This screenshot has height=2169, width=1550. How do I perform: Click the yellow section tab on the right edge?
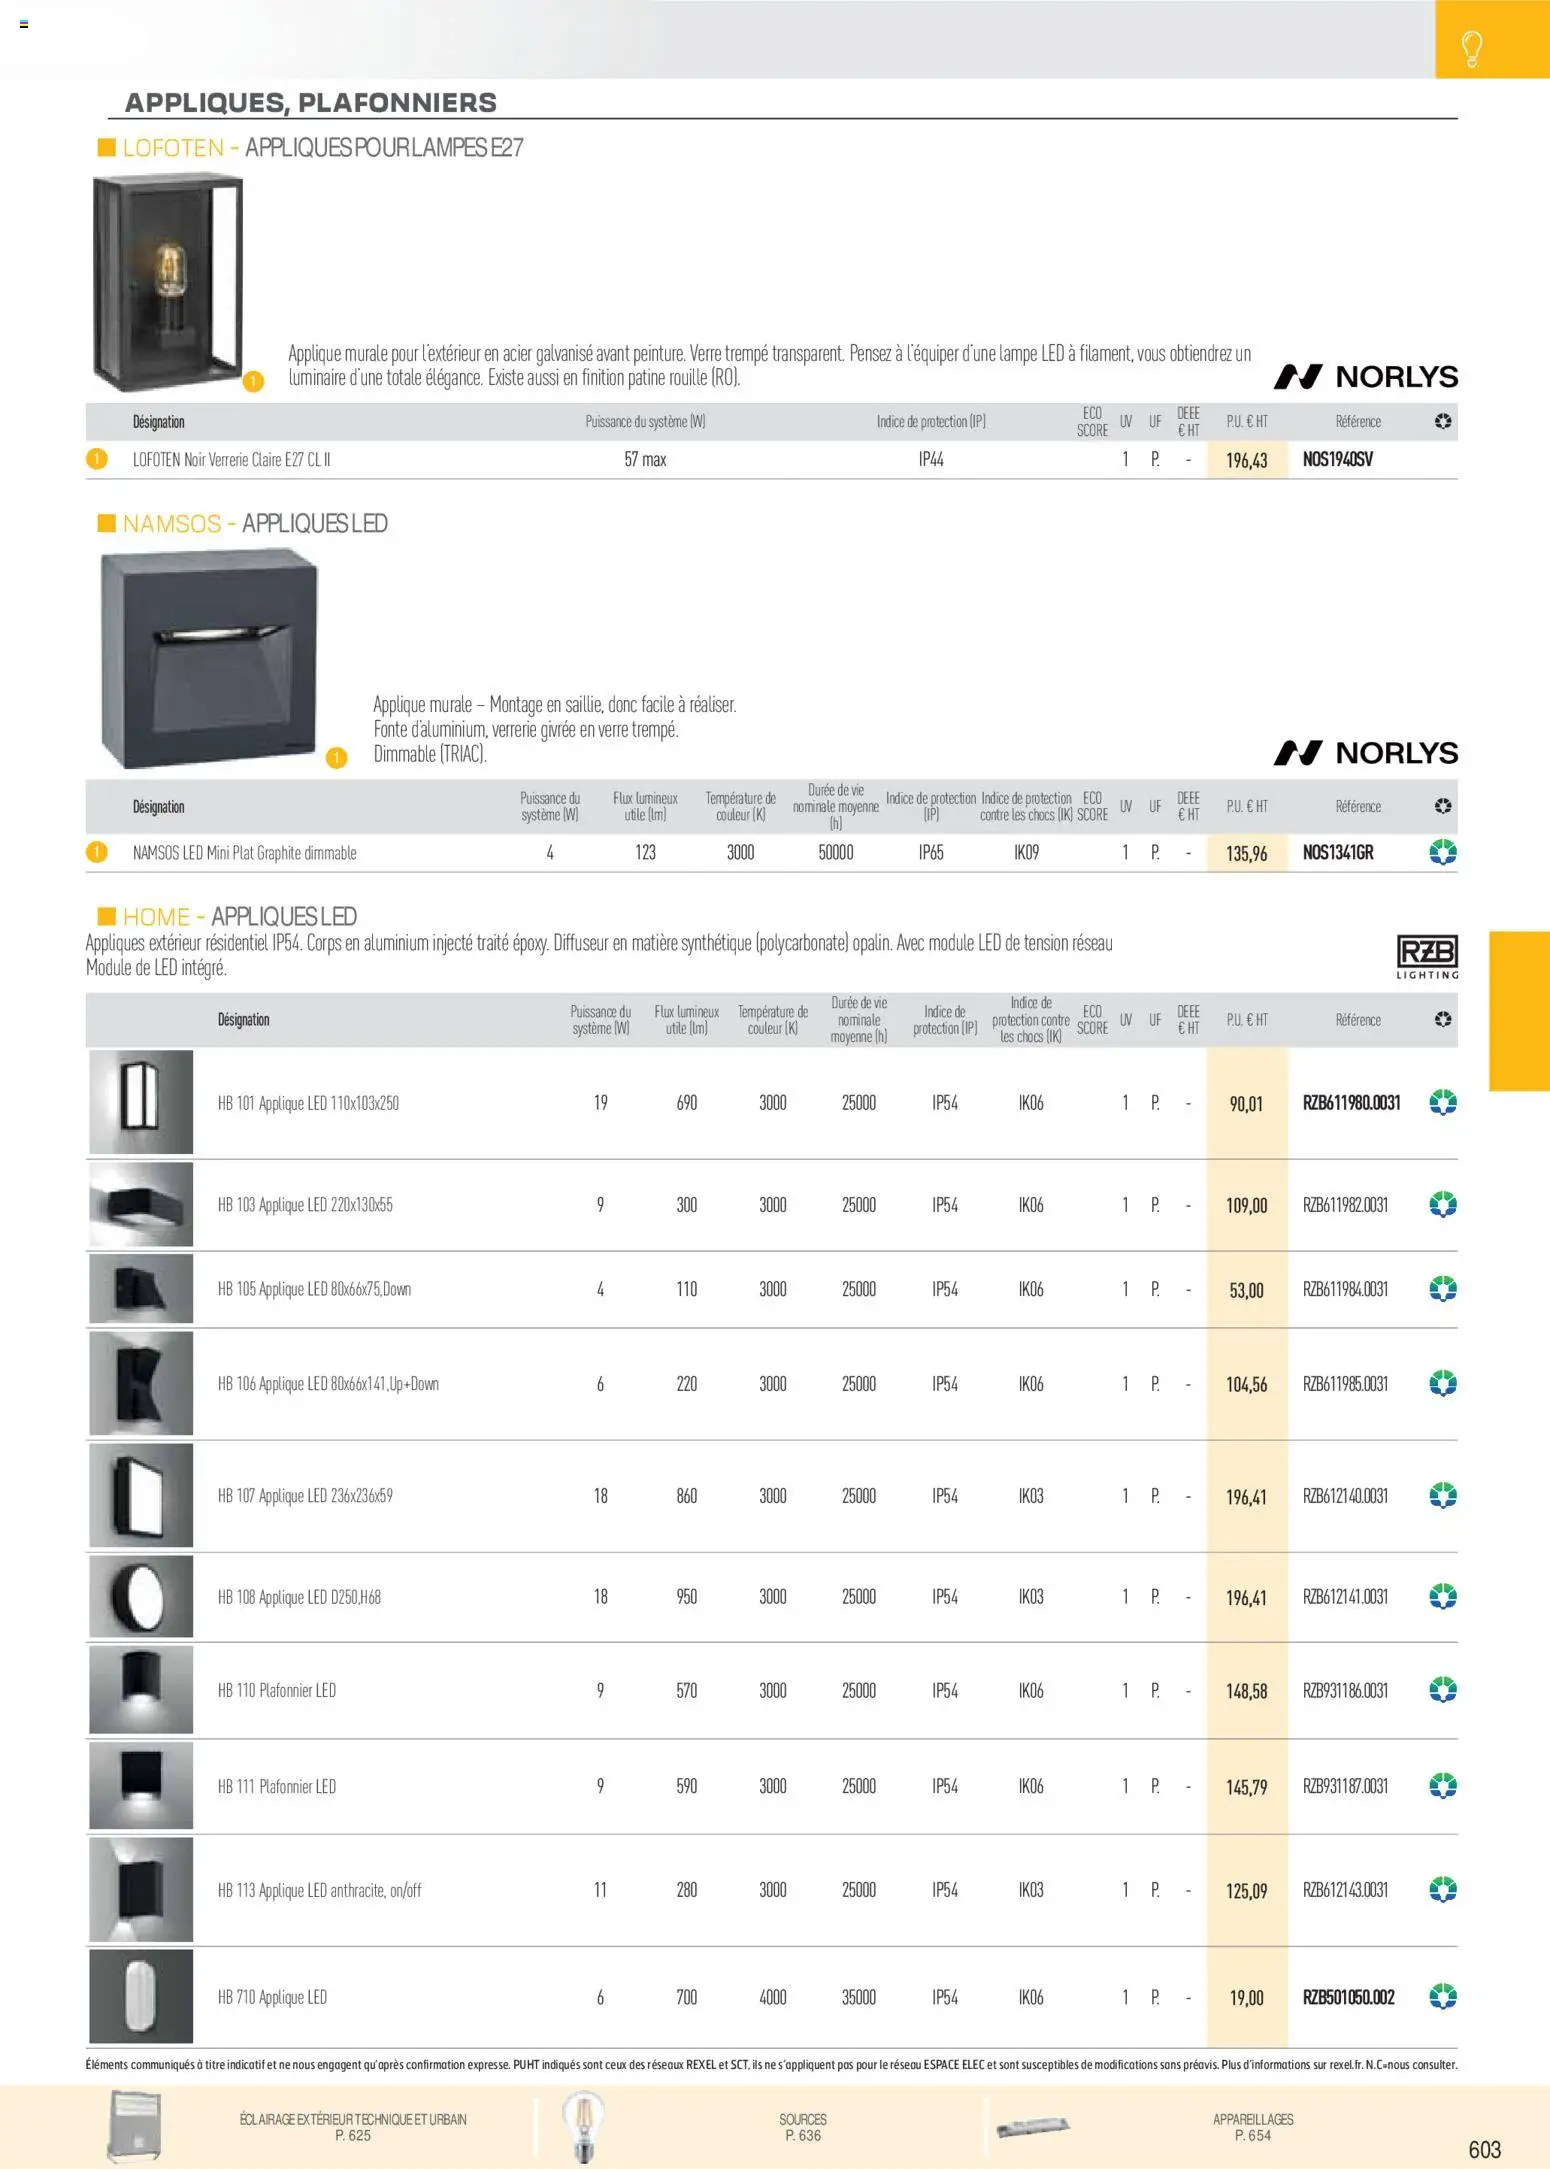tap(1518, 1010)
